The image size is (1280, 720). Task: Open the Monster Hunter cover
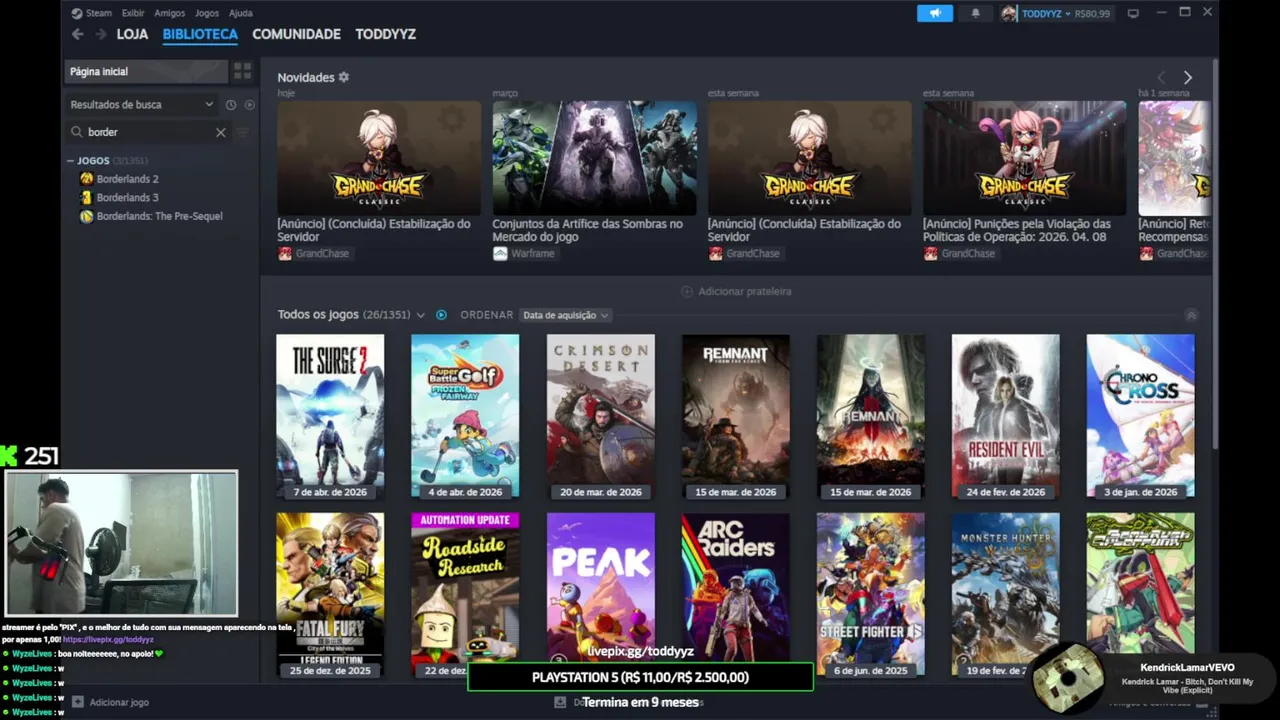point(1005,595)
